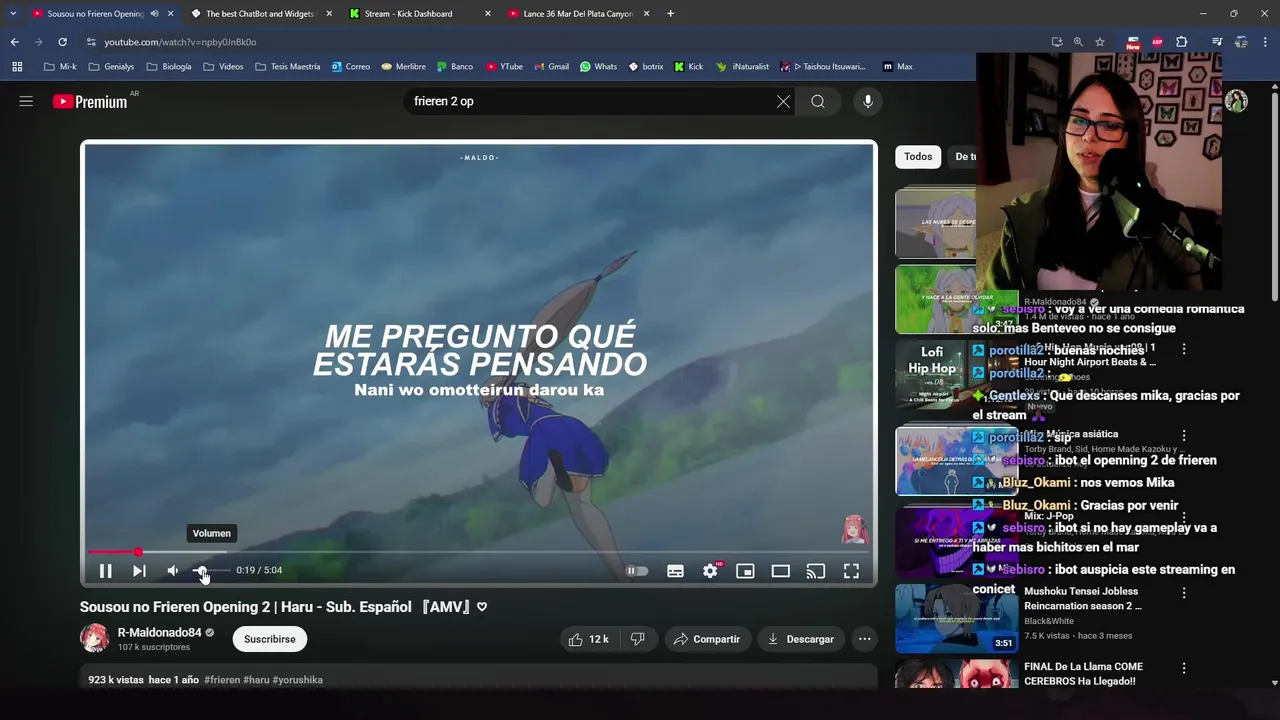Toggle subtitles captions button

(676, 571)
